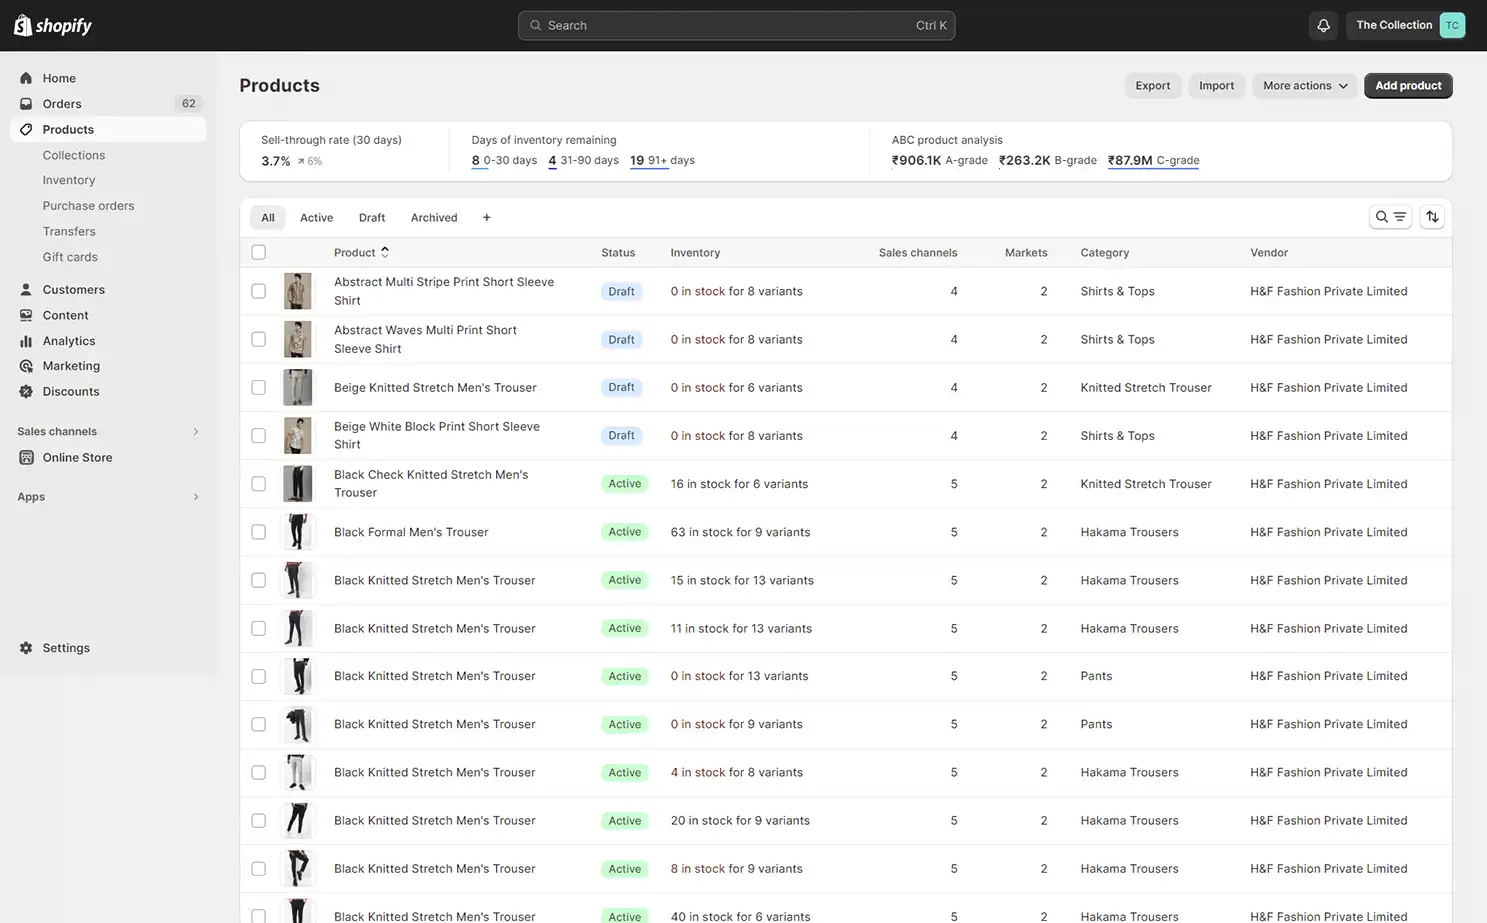1487x923 pixels.
Task: Select Analytics in the sidebar
Action: tap(69, 340)
